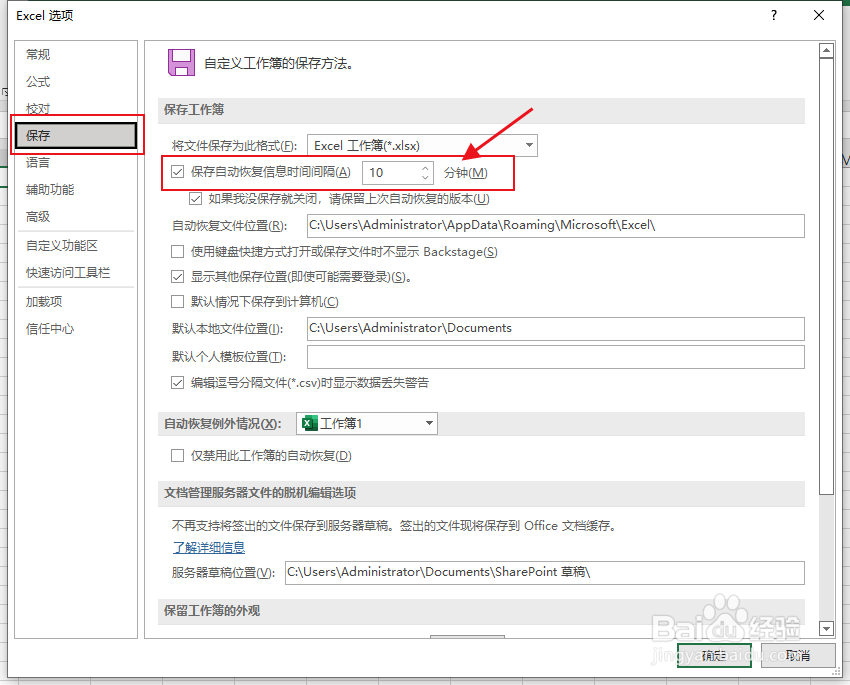The height and width of the screenshot is (685, 850).
Task: Toggle csv 数据丢失警告 checkbox
Action: click(x=177, y=383)
